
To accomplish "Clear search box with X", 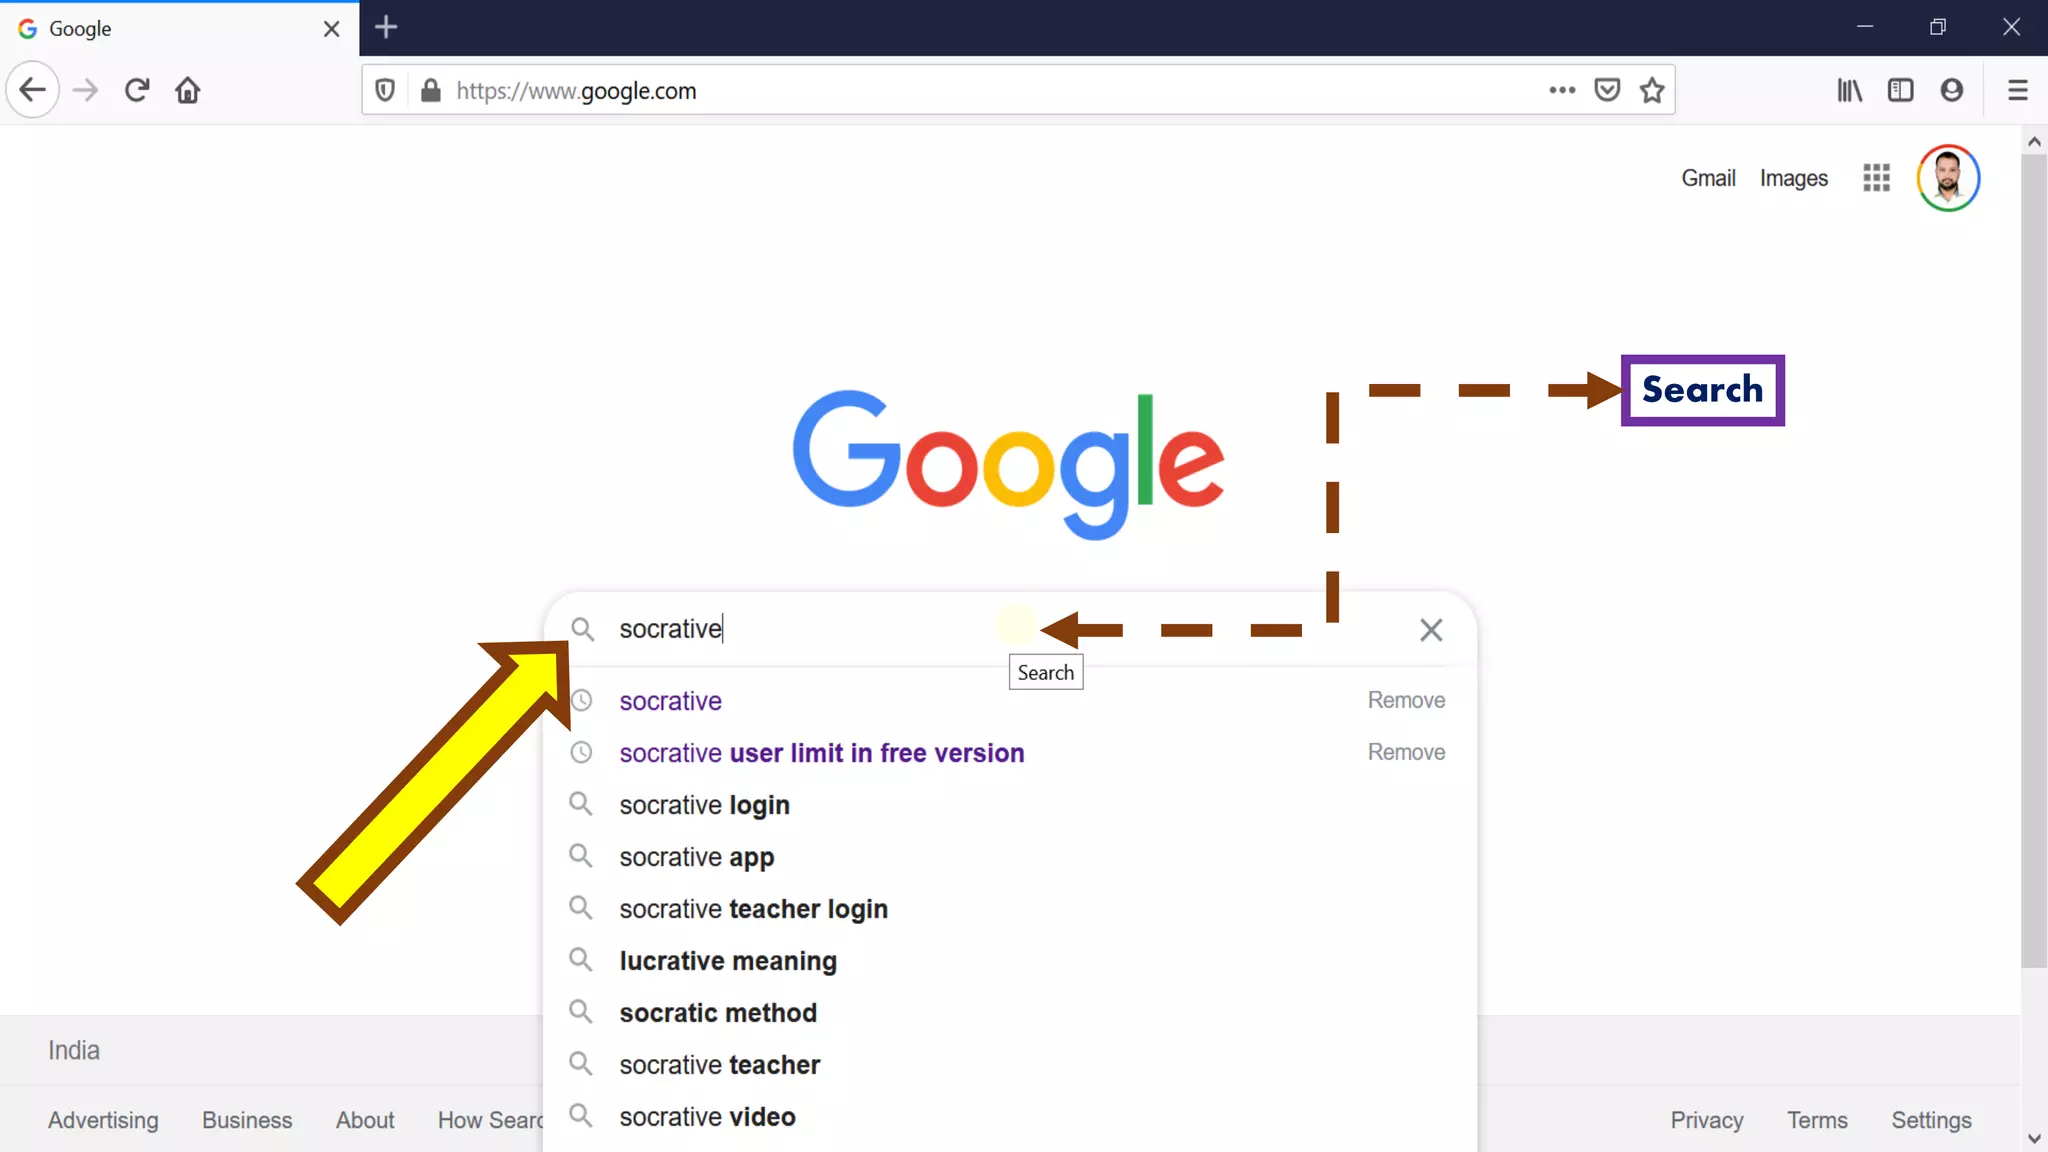I will 1431,630.
